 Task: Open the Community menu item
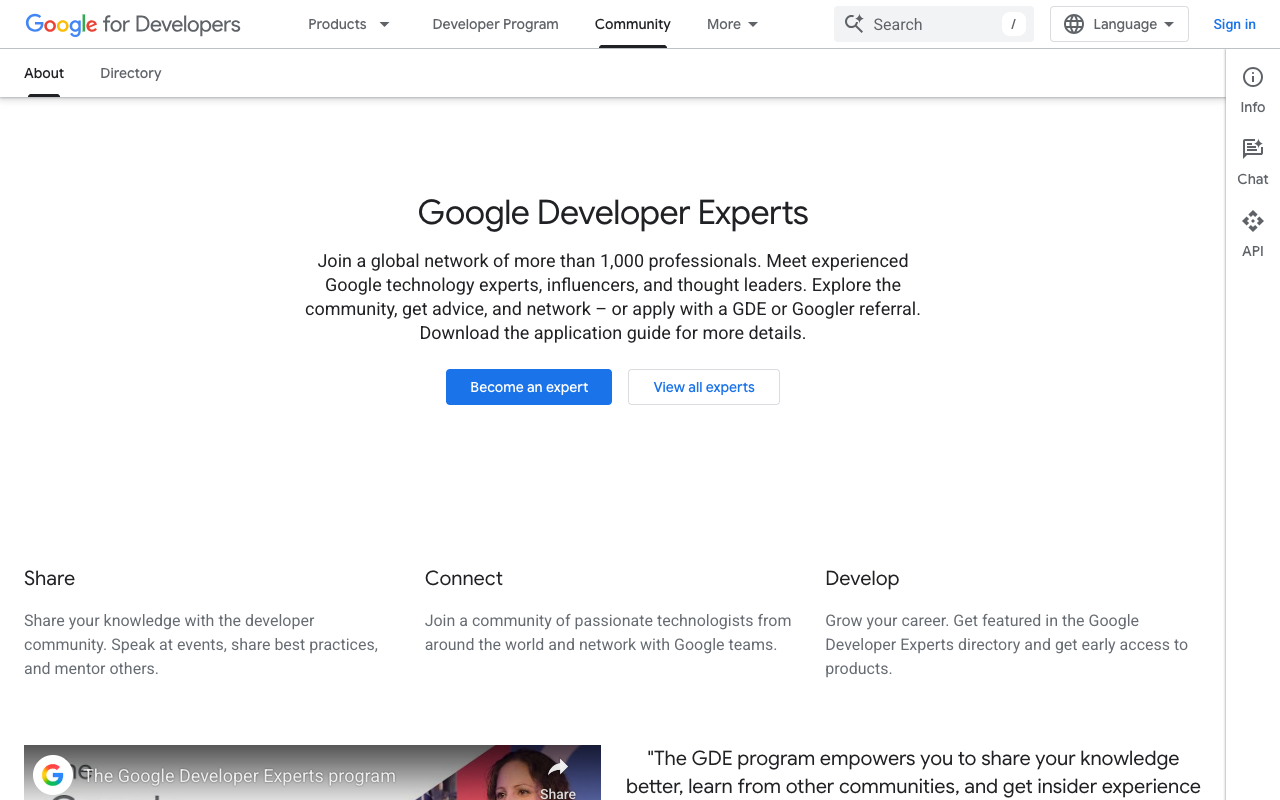pos(632,24)
